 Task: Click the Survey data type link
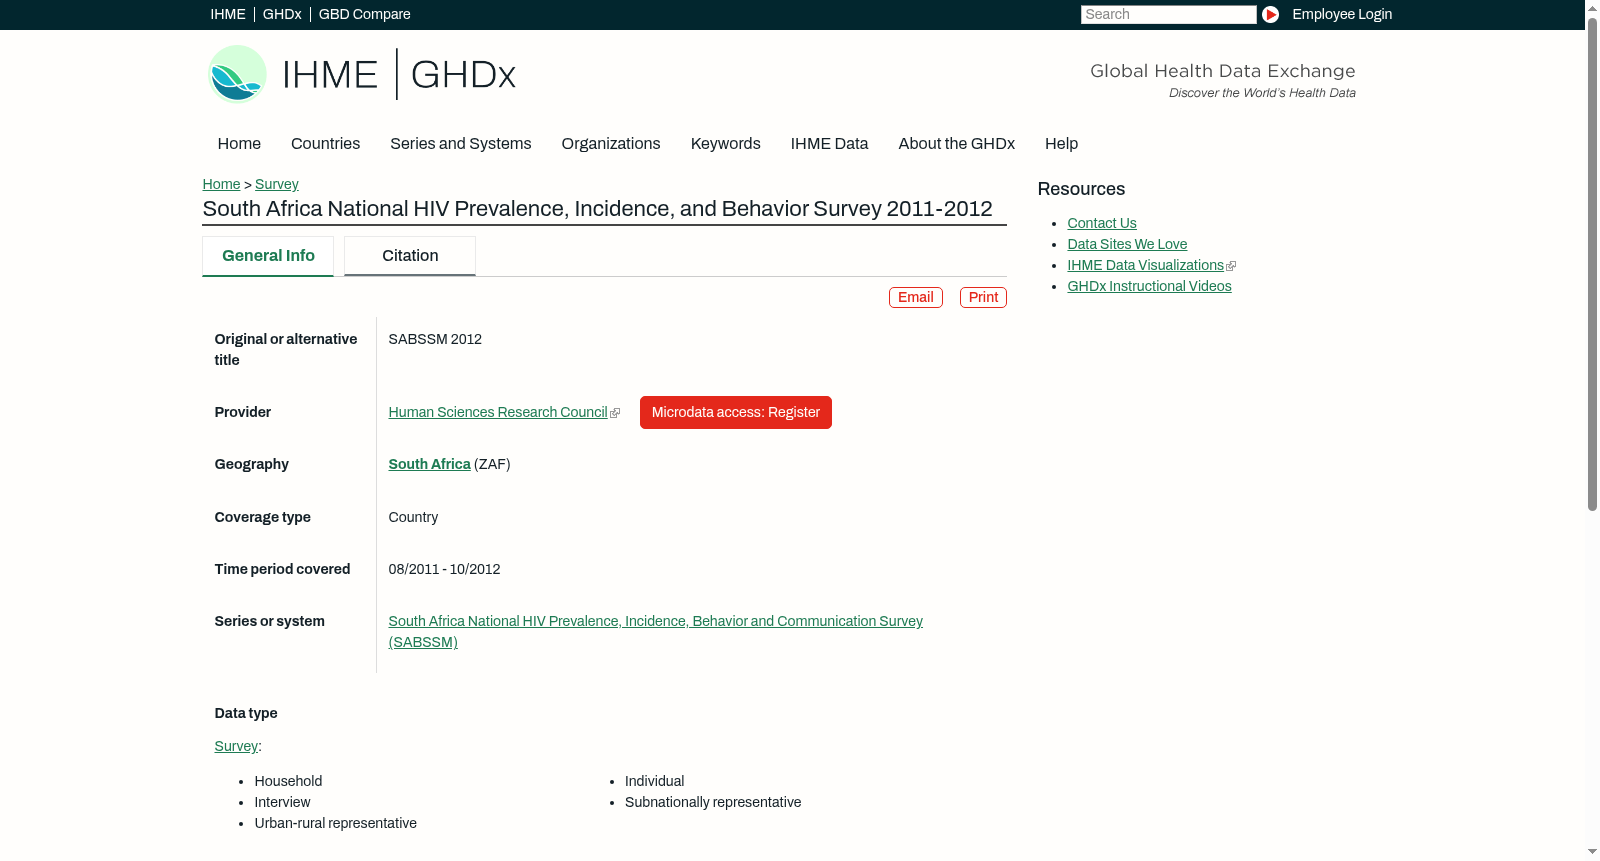click(236, 746)
